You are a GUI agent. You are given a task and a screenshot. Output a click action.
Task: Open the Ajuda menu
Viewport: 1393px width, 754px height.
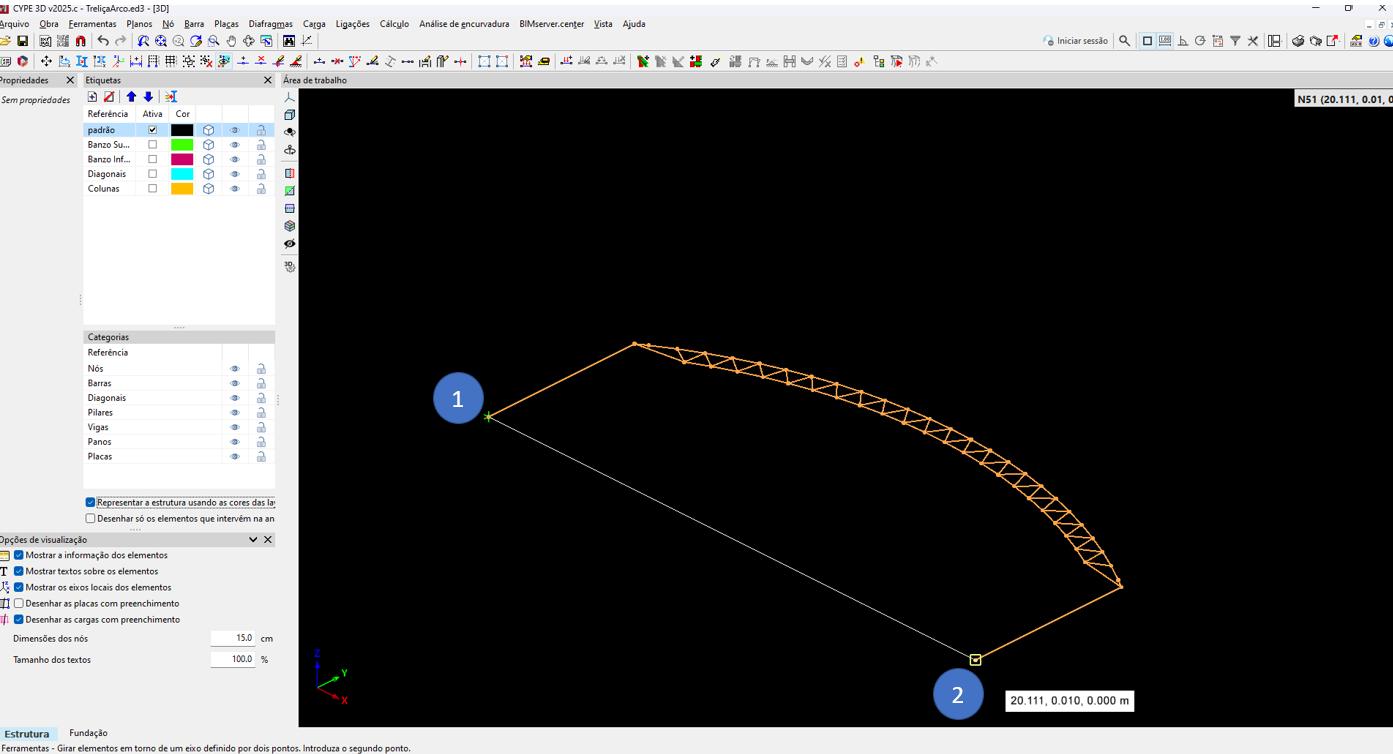[634, 24]
